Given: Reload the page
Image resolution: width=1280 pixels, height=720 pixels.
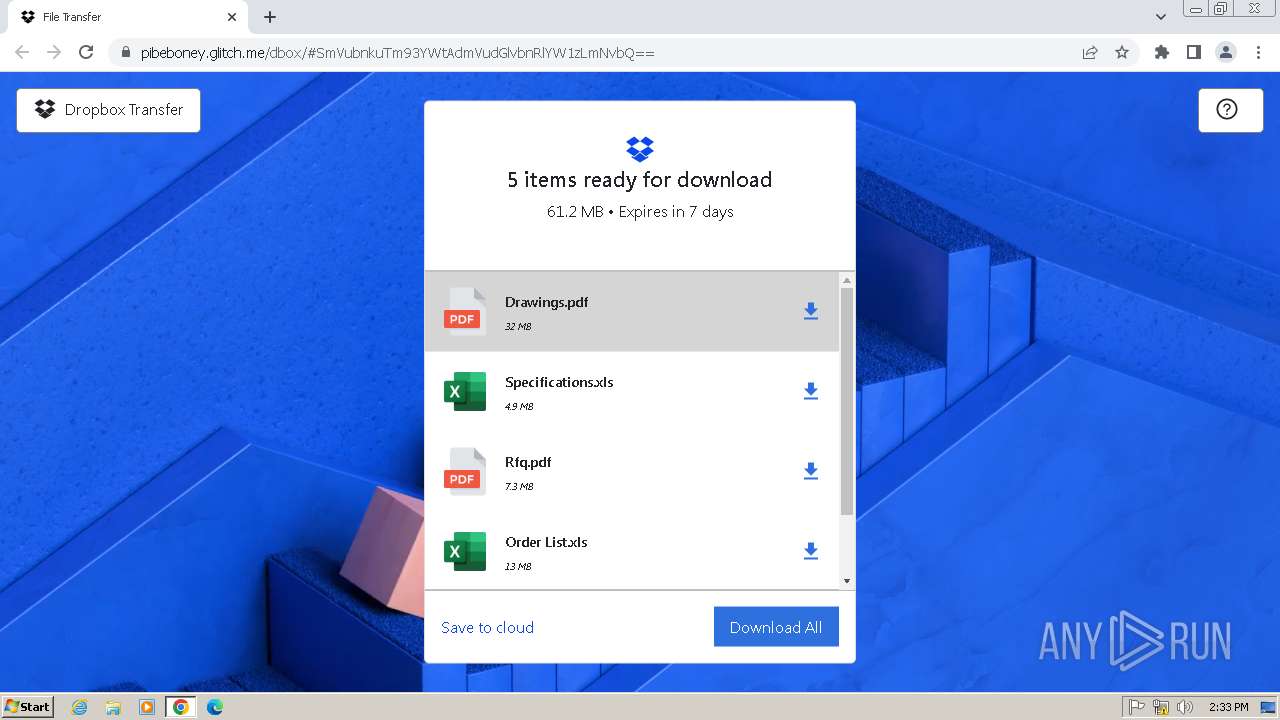Looking at the screenshot, I should tap(86, 52).
